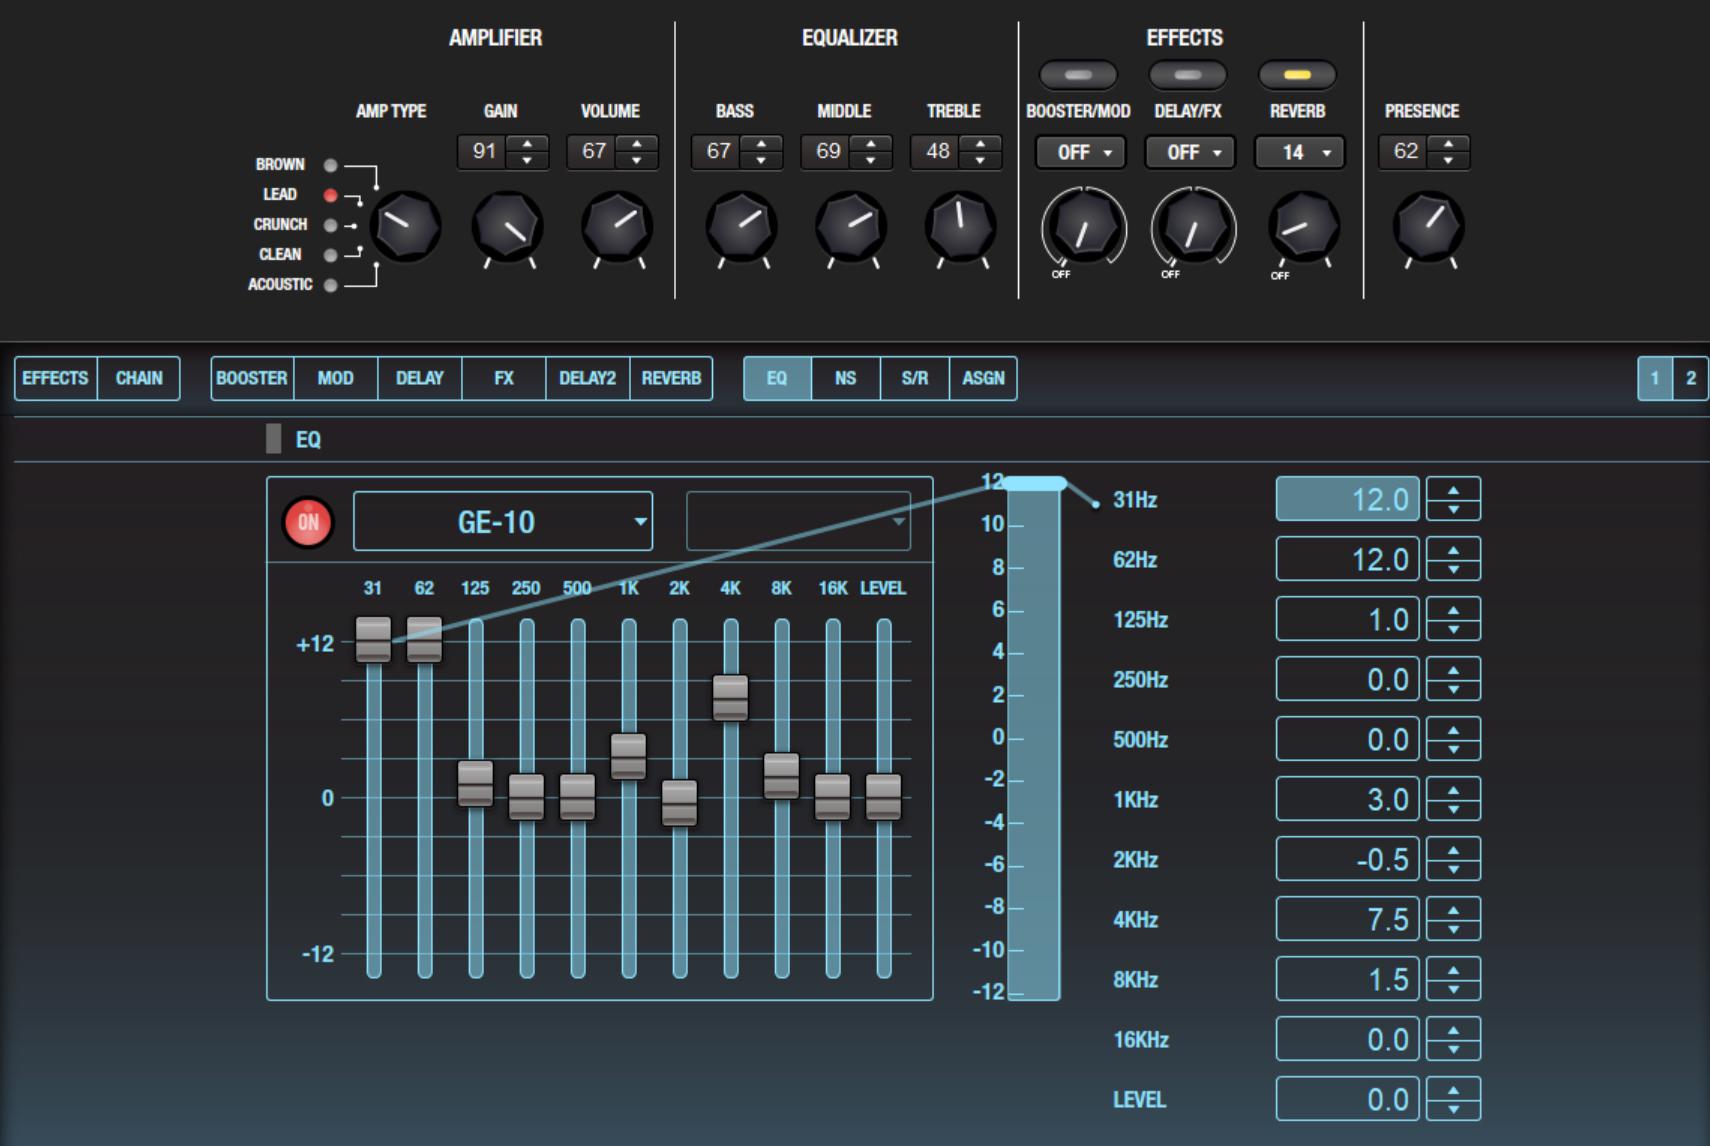
Task: Click the 31 Hz band fader handle
Action: pyautogui.click(x=373, y=640)
